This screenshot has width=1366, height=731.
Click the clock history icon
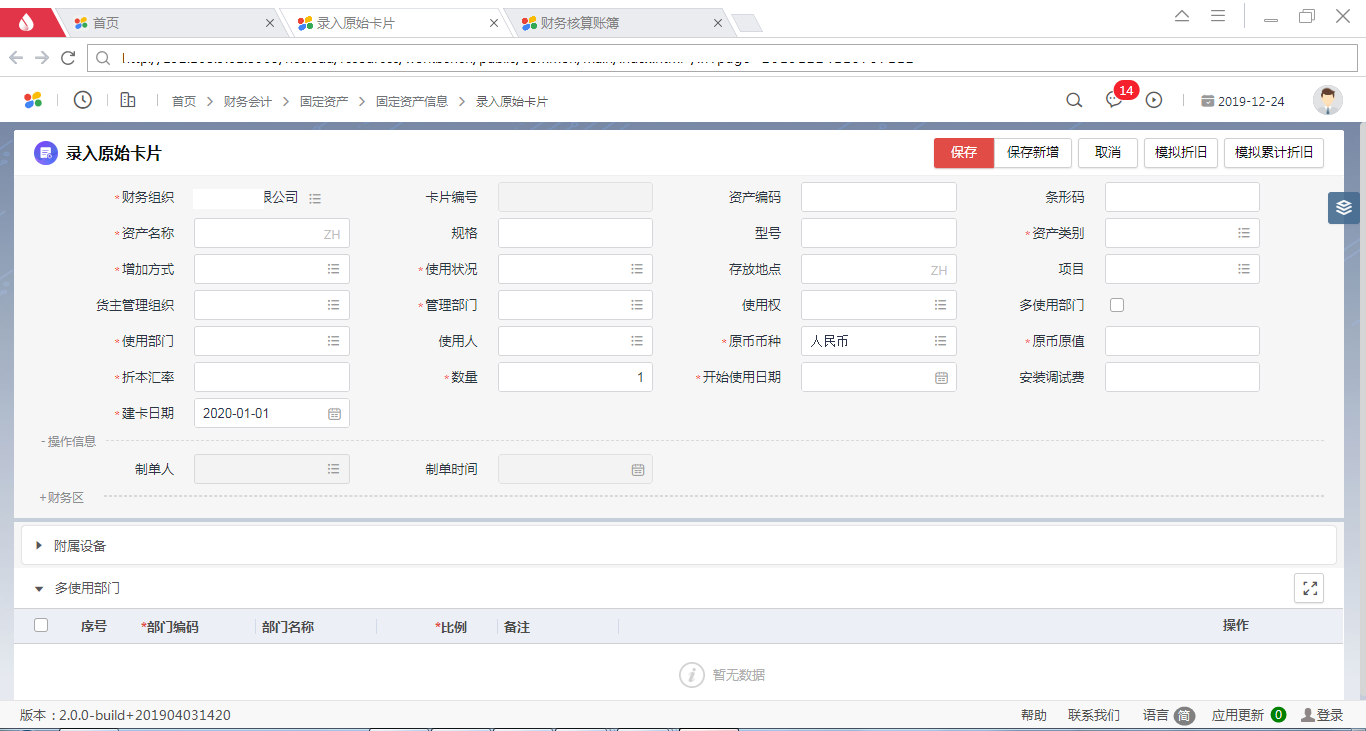83,100
